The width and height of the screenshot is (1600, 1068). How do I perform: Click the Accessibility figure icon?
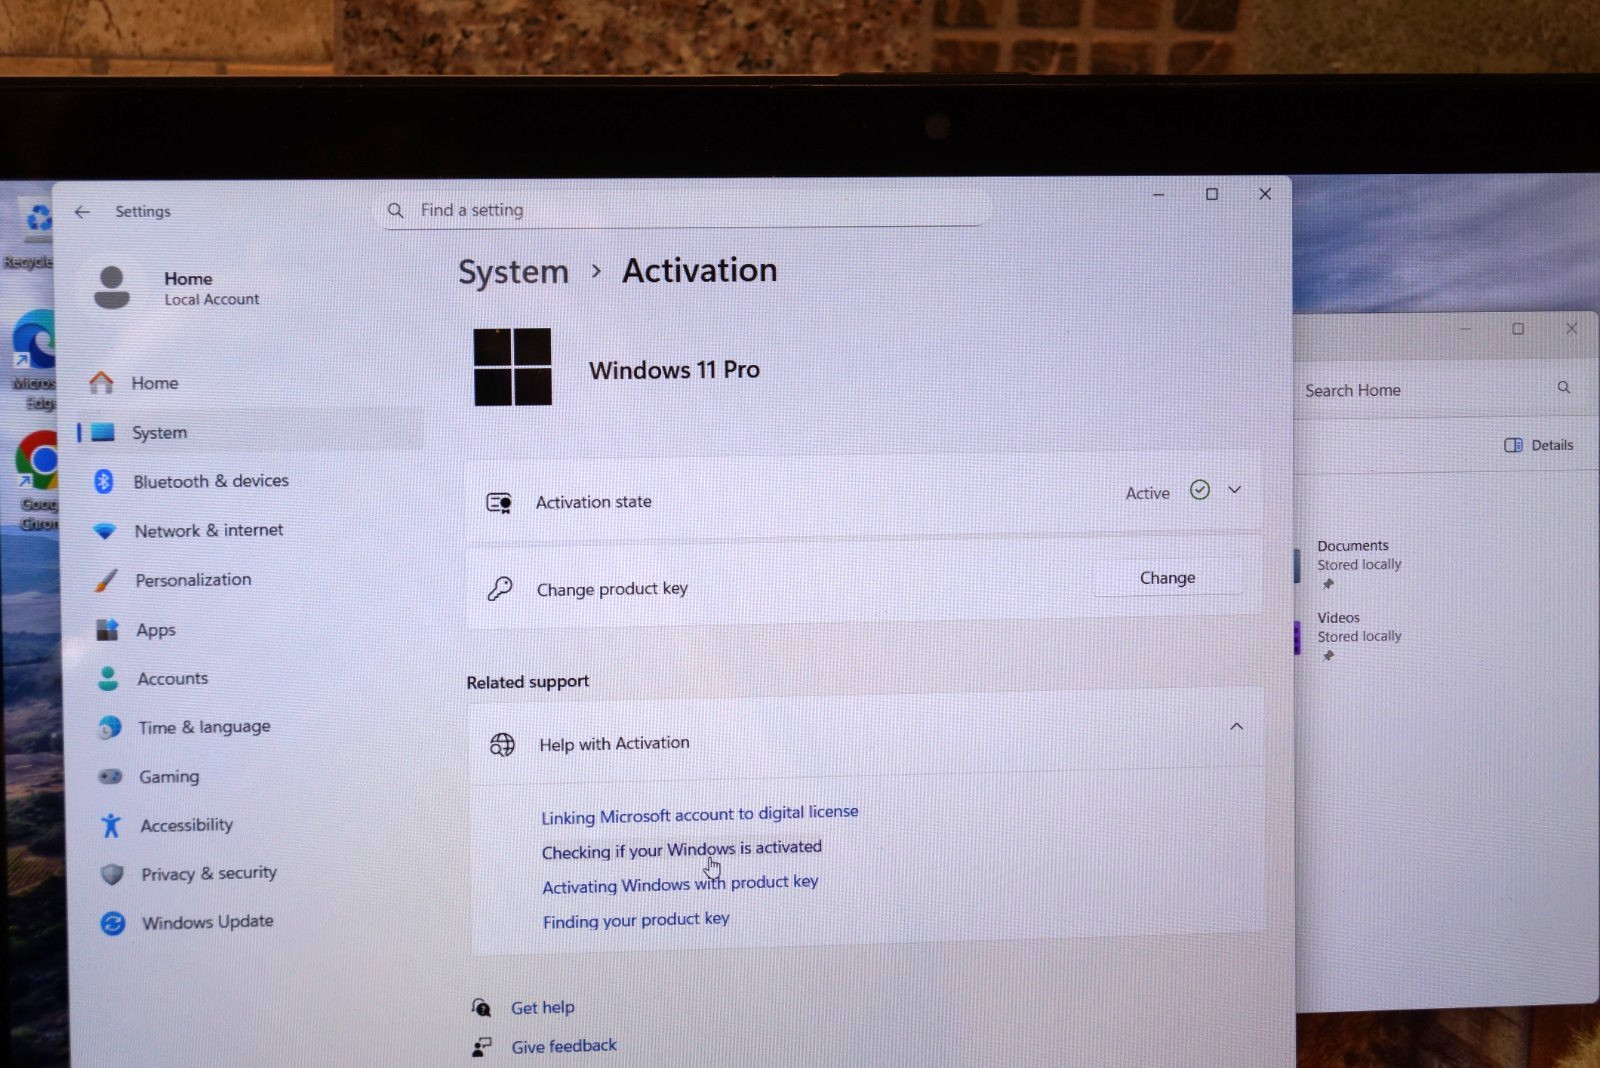[111, 825]
